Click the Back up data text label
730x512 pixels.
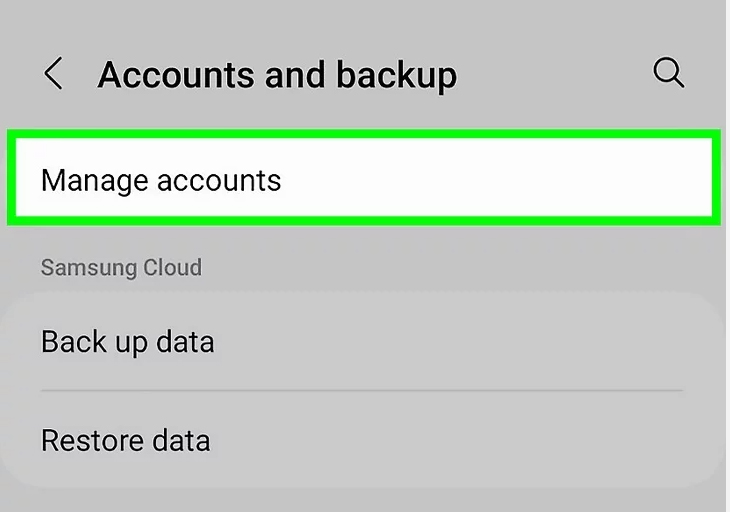tap(128, 343)
